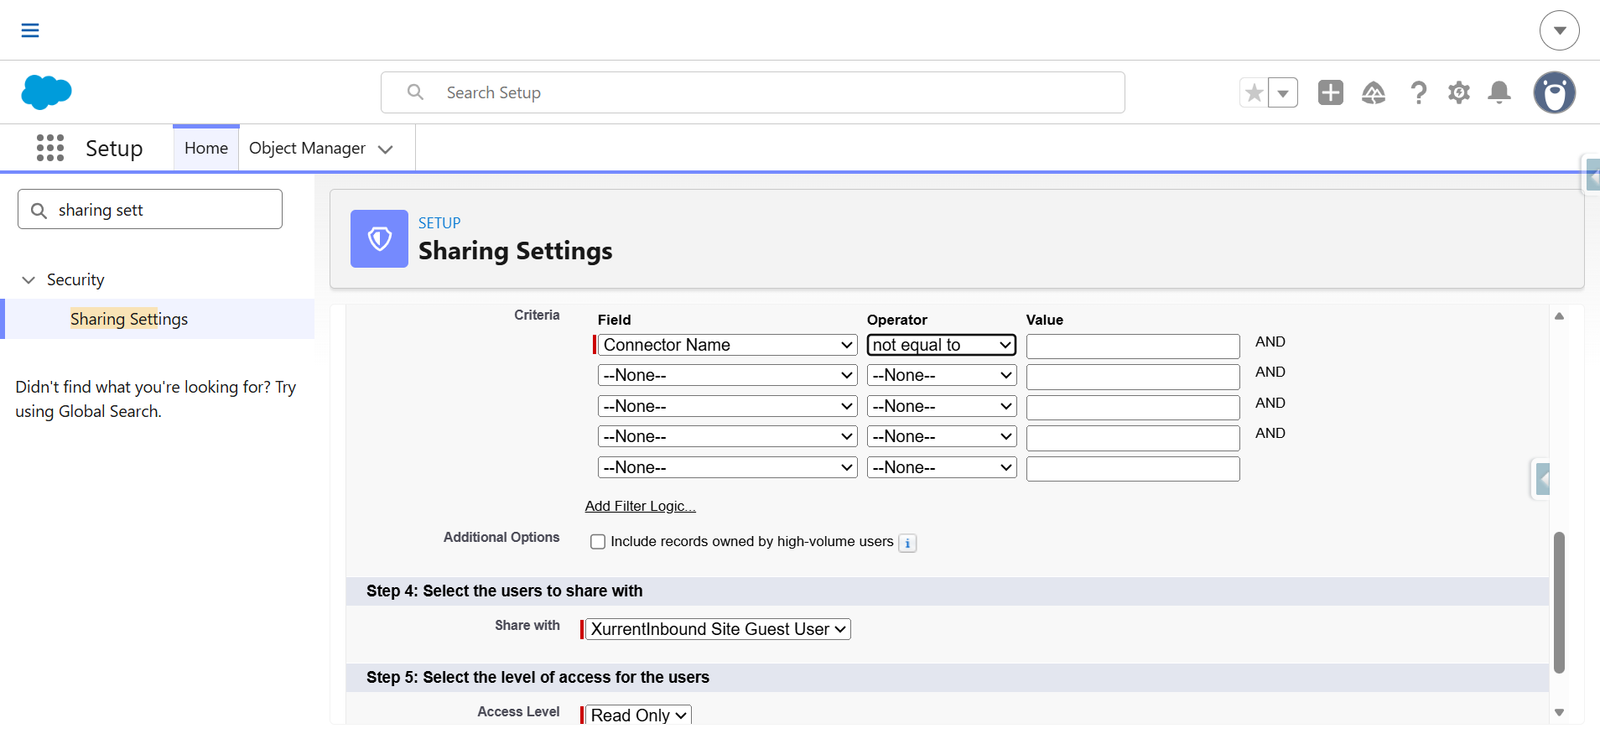Expand the Object Manager tab chevron
Screen dimensions: 1600x740
click(x=385, y=149)
